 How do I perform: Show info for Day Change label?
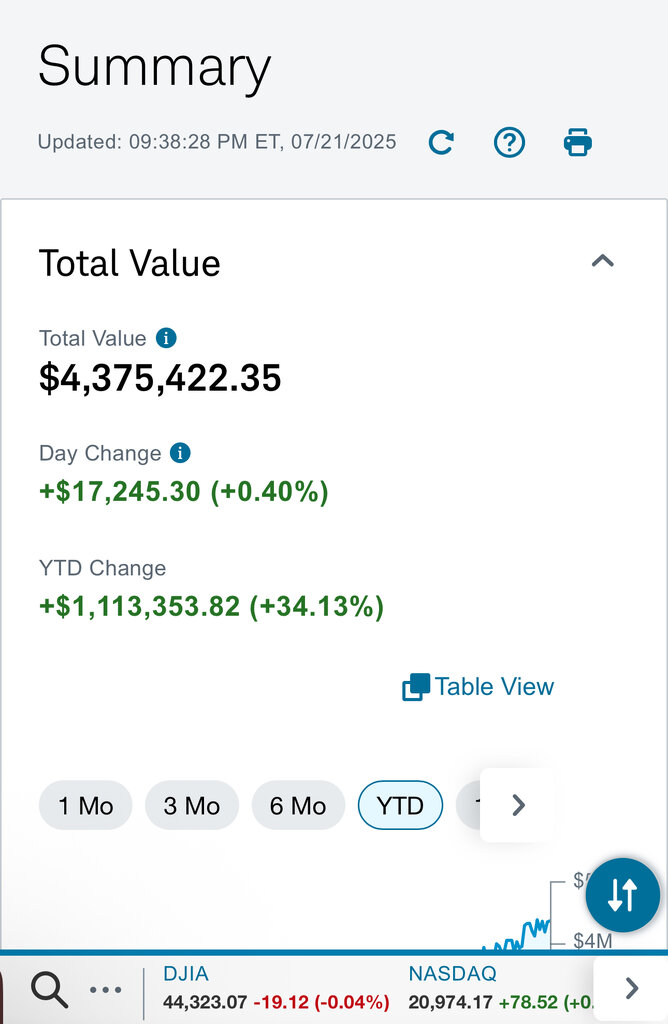180,453
